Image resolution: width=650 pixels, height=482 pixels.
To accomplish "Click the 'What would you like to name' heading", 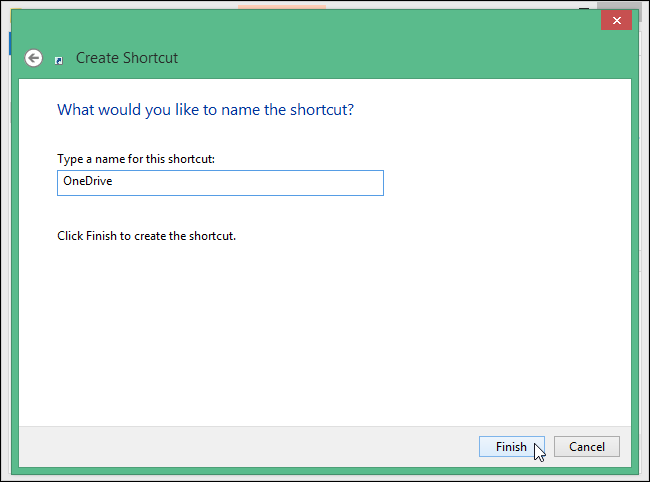I will pos(205,110).
